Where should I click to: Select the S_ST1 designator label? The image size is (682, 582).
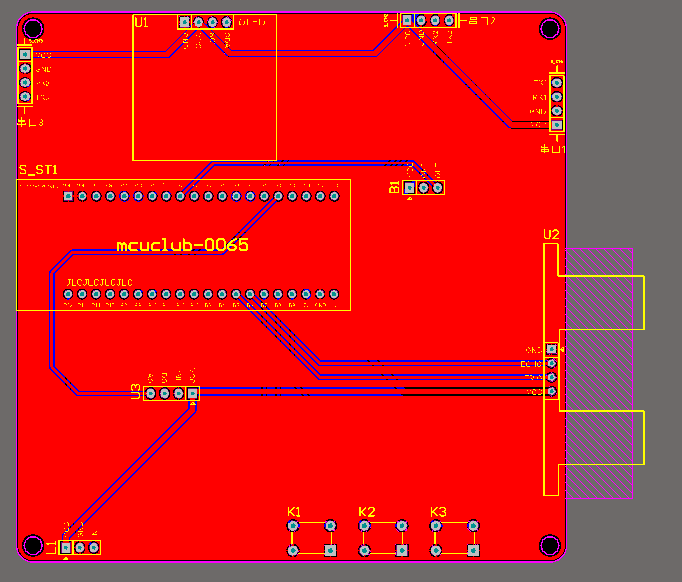tap(38, 170)
